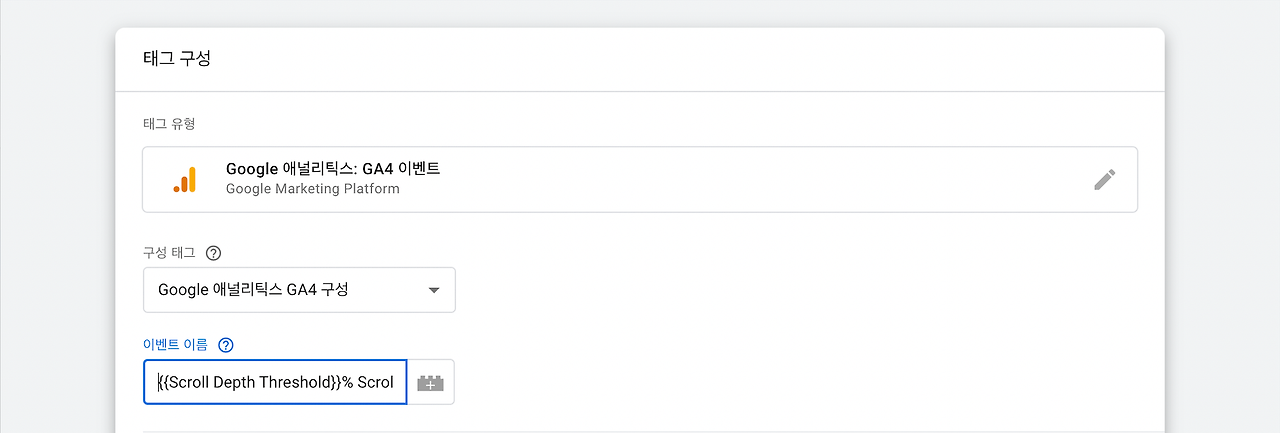
Task: Open help icon next to 이벤트 이름
Action: point(225,345)
